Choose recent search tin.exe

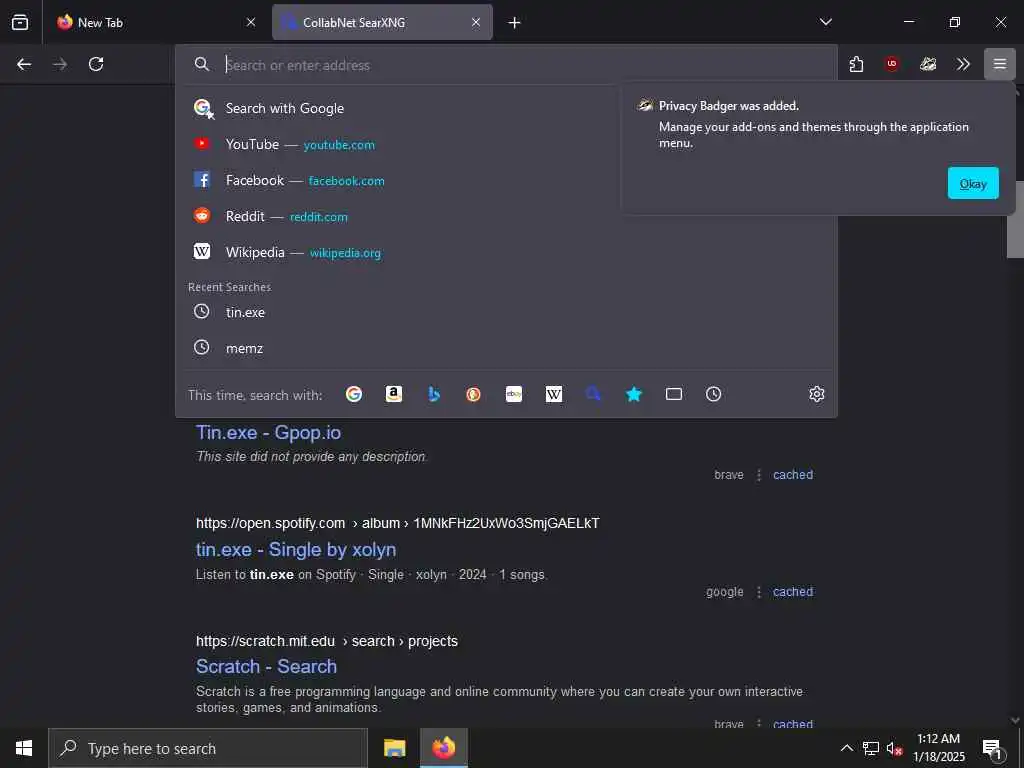[506, 312]
